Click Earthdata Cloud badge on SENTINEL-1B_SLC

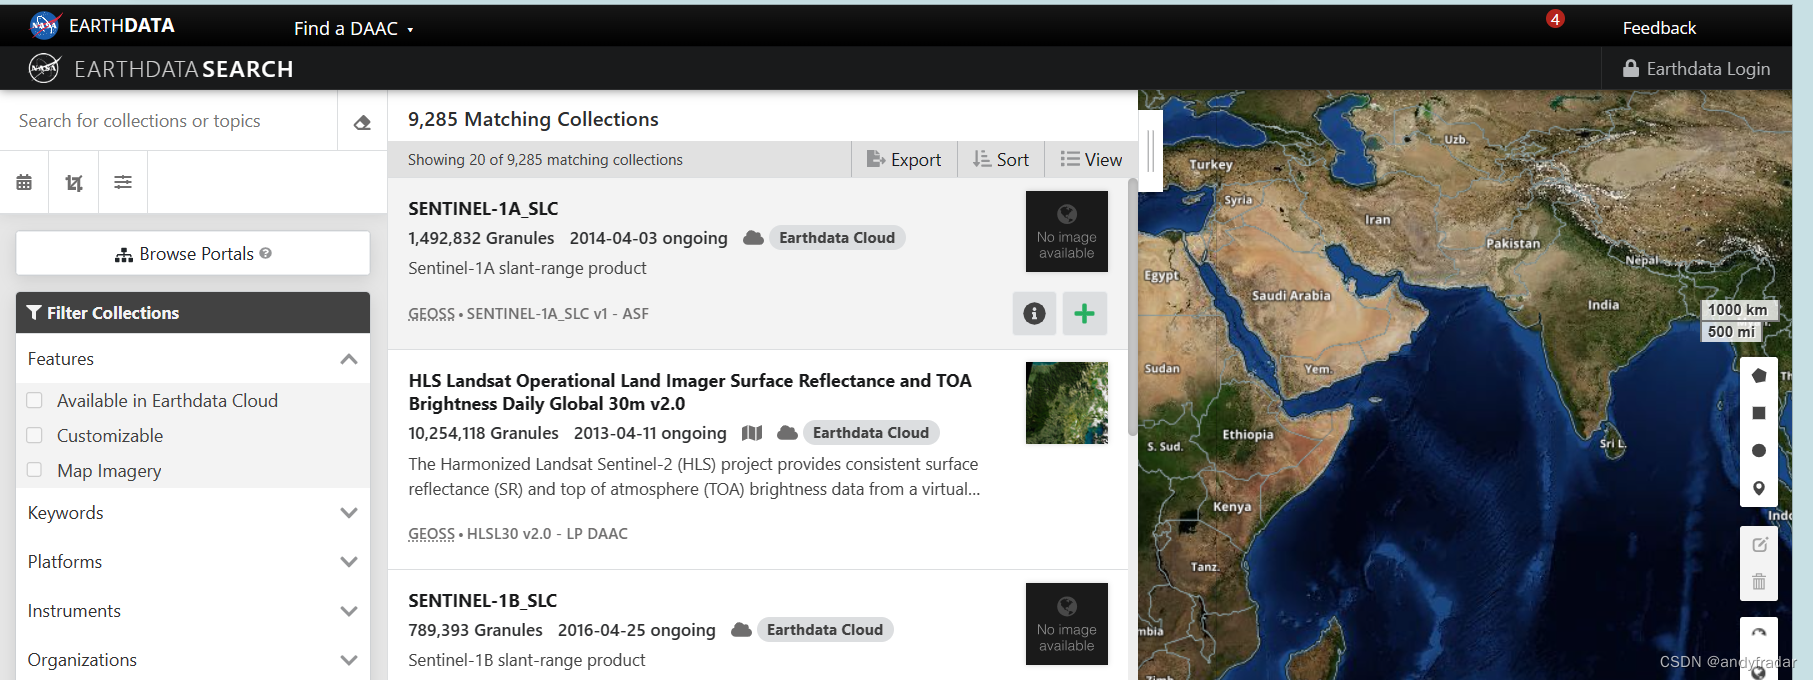(x=825, y=630)
